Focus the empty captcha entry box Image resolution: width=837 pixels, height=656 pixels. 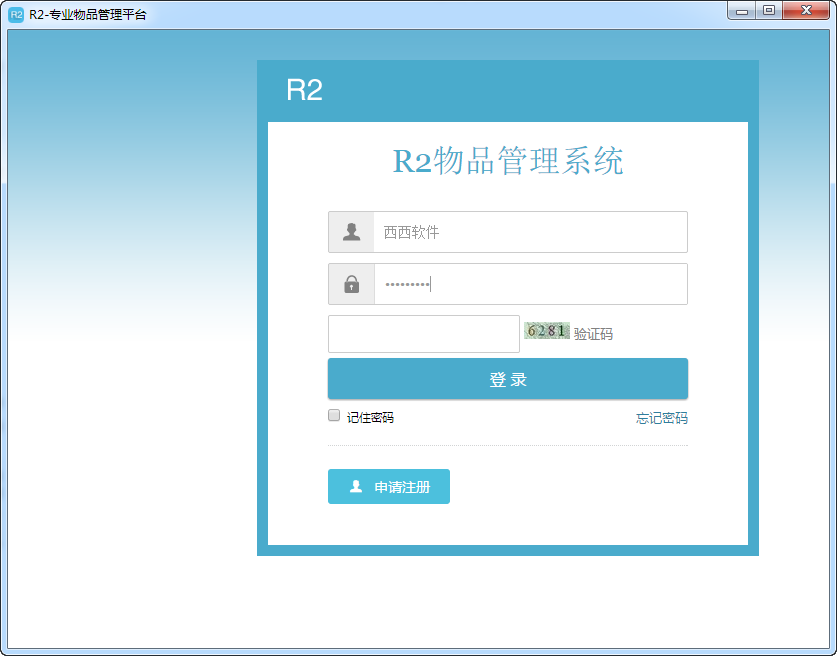click(423, 333)
